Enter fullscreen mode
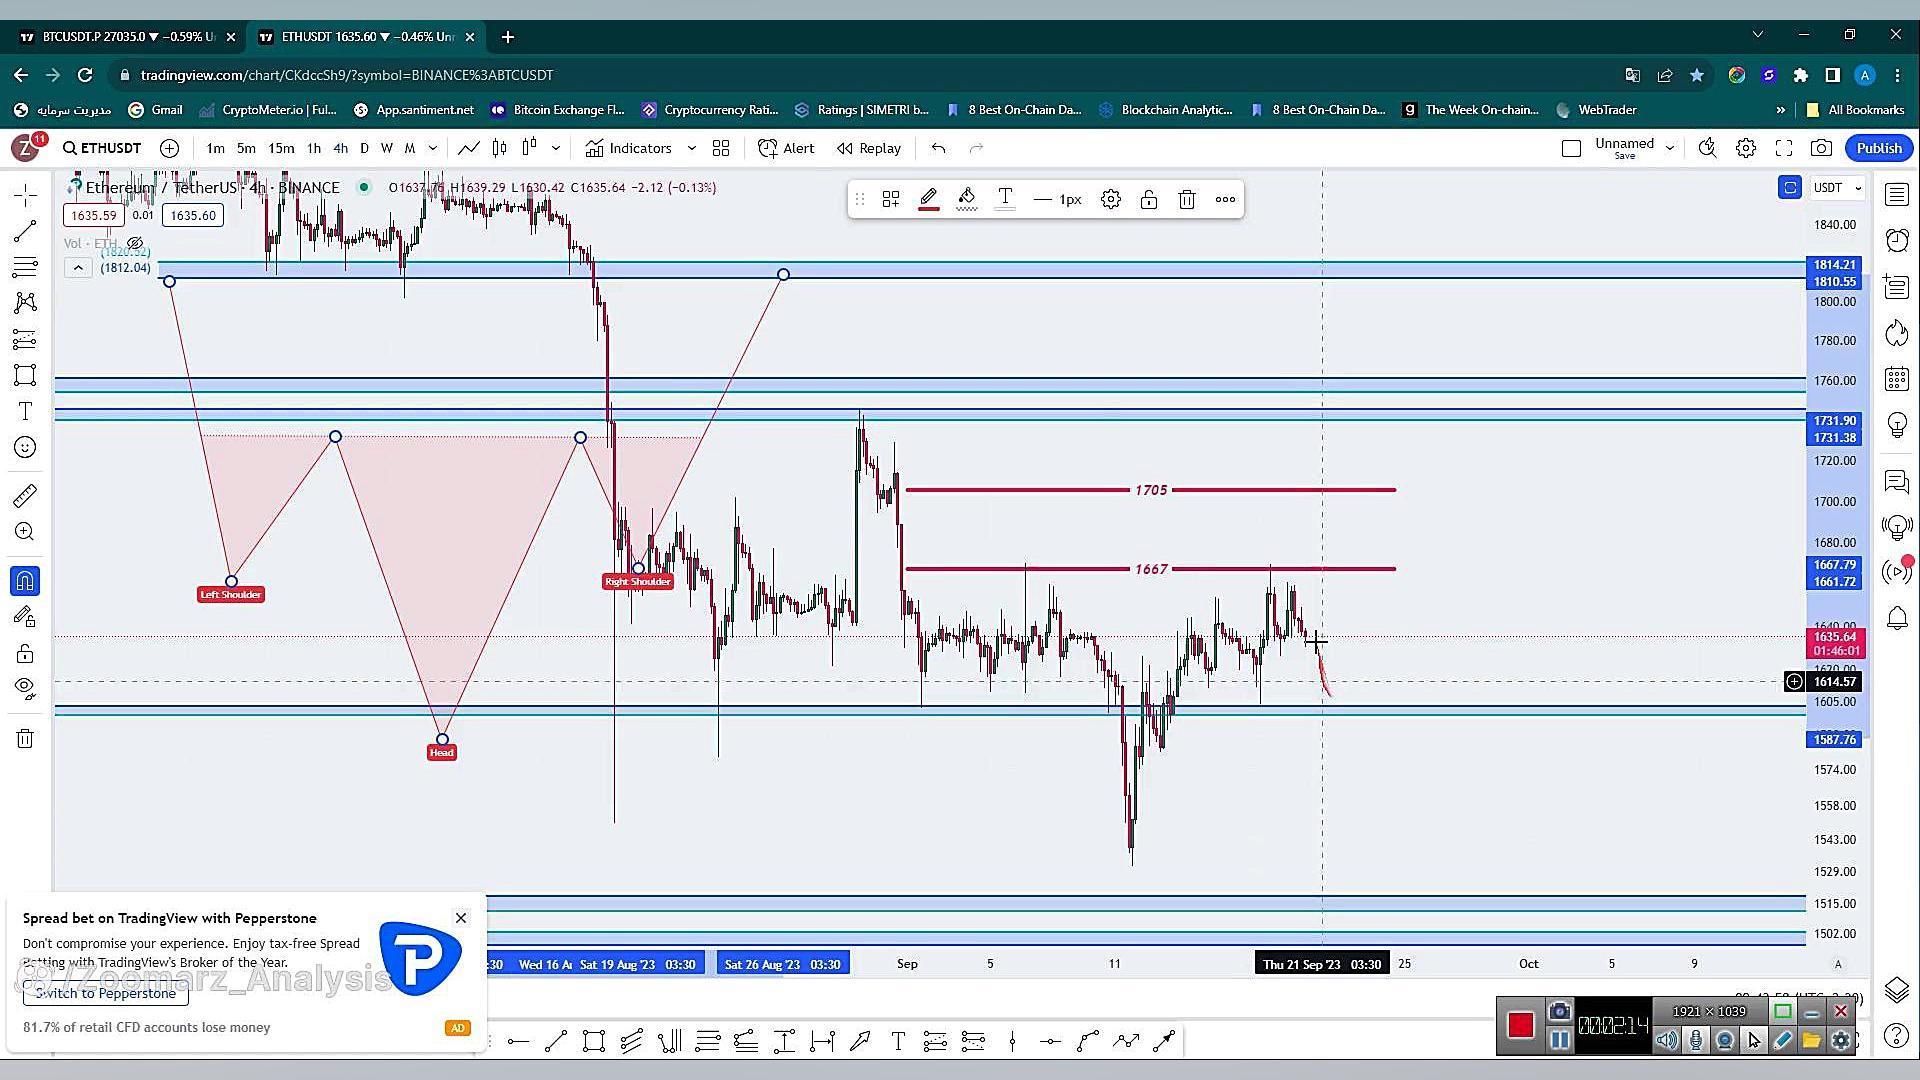The height and width of the screenshot is (1080, 1920). 1784,148
